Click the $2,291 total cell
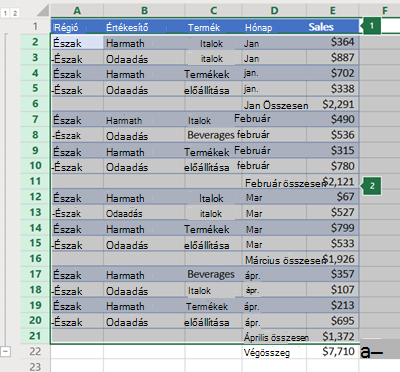400x372 pixels. pos(333,104)
